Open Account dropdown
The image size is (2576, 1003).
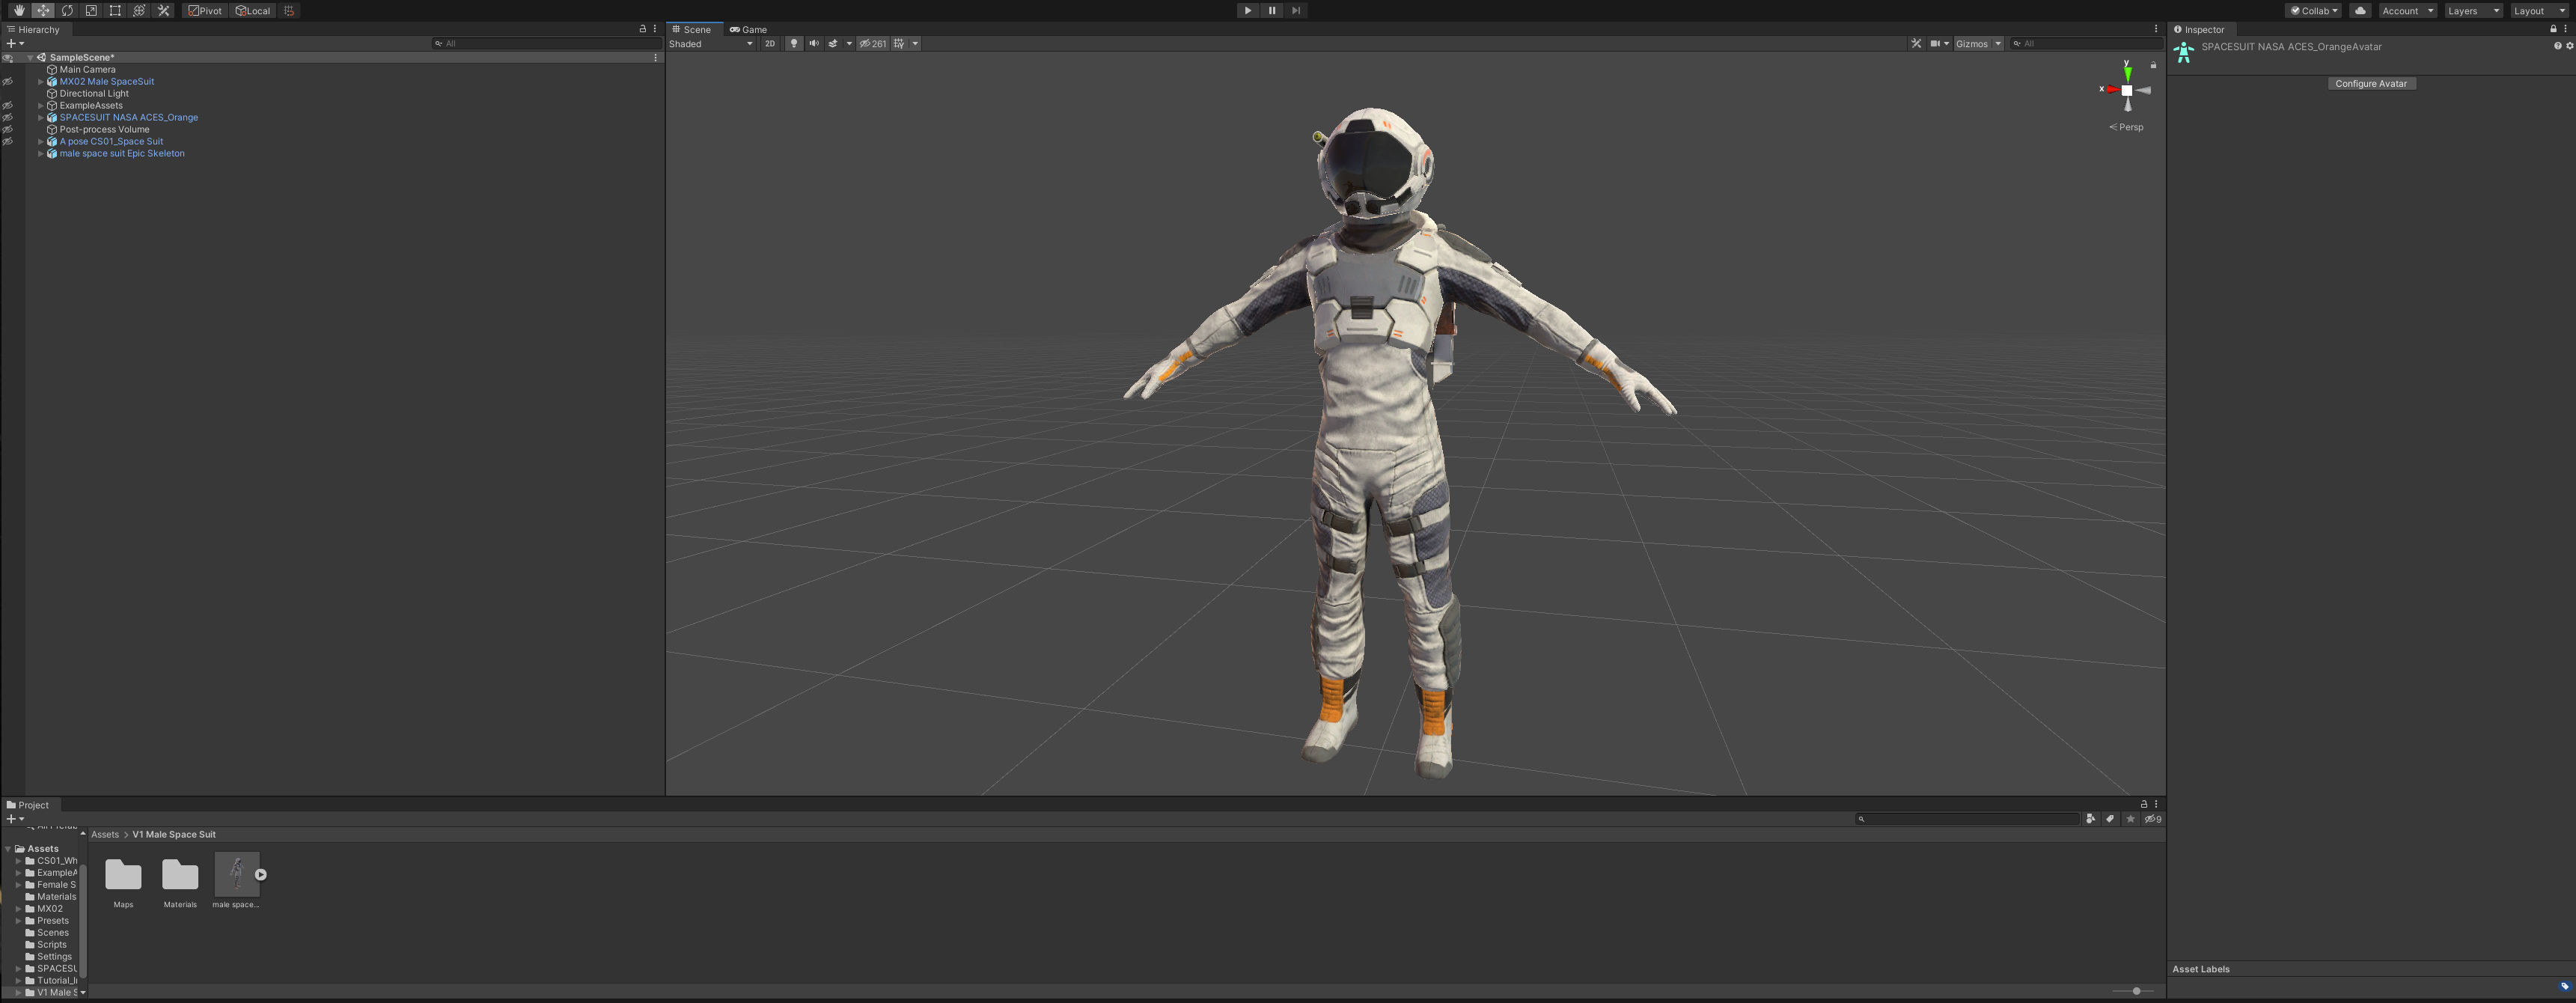tap(2407, 10)
